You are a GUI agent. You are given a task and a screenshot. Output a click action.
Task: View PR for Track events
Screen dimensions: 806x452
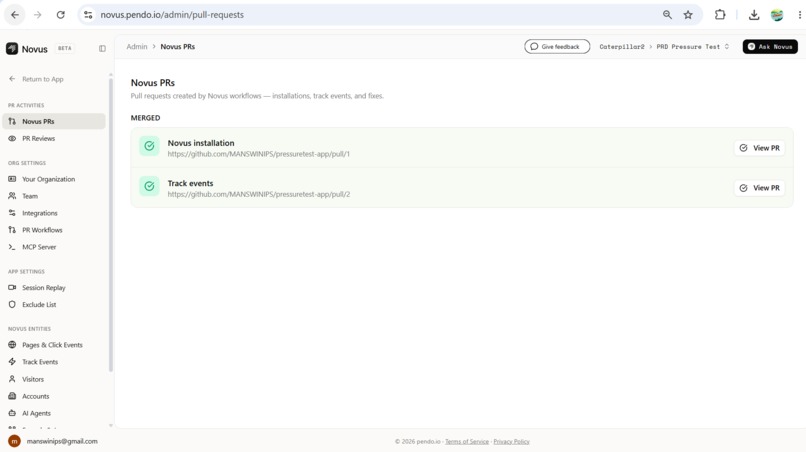pos(759,188)
